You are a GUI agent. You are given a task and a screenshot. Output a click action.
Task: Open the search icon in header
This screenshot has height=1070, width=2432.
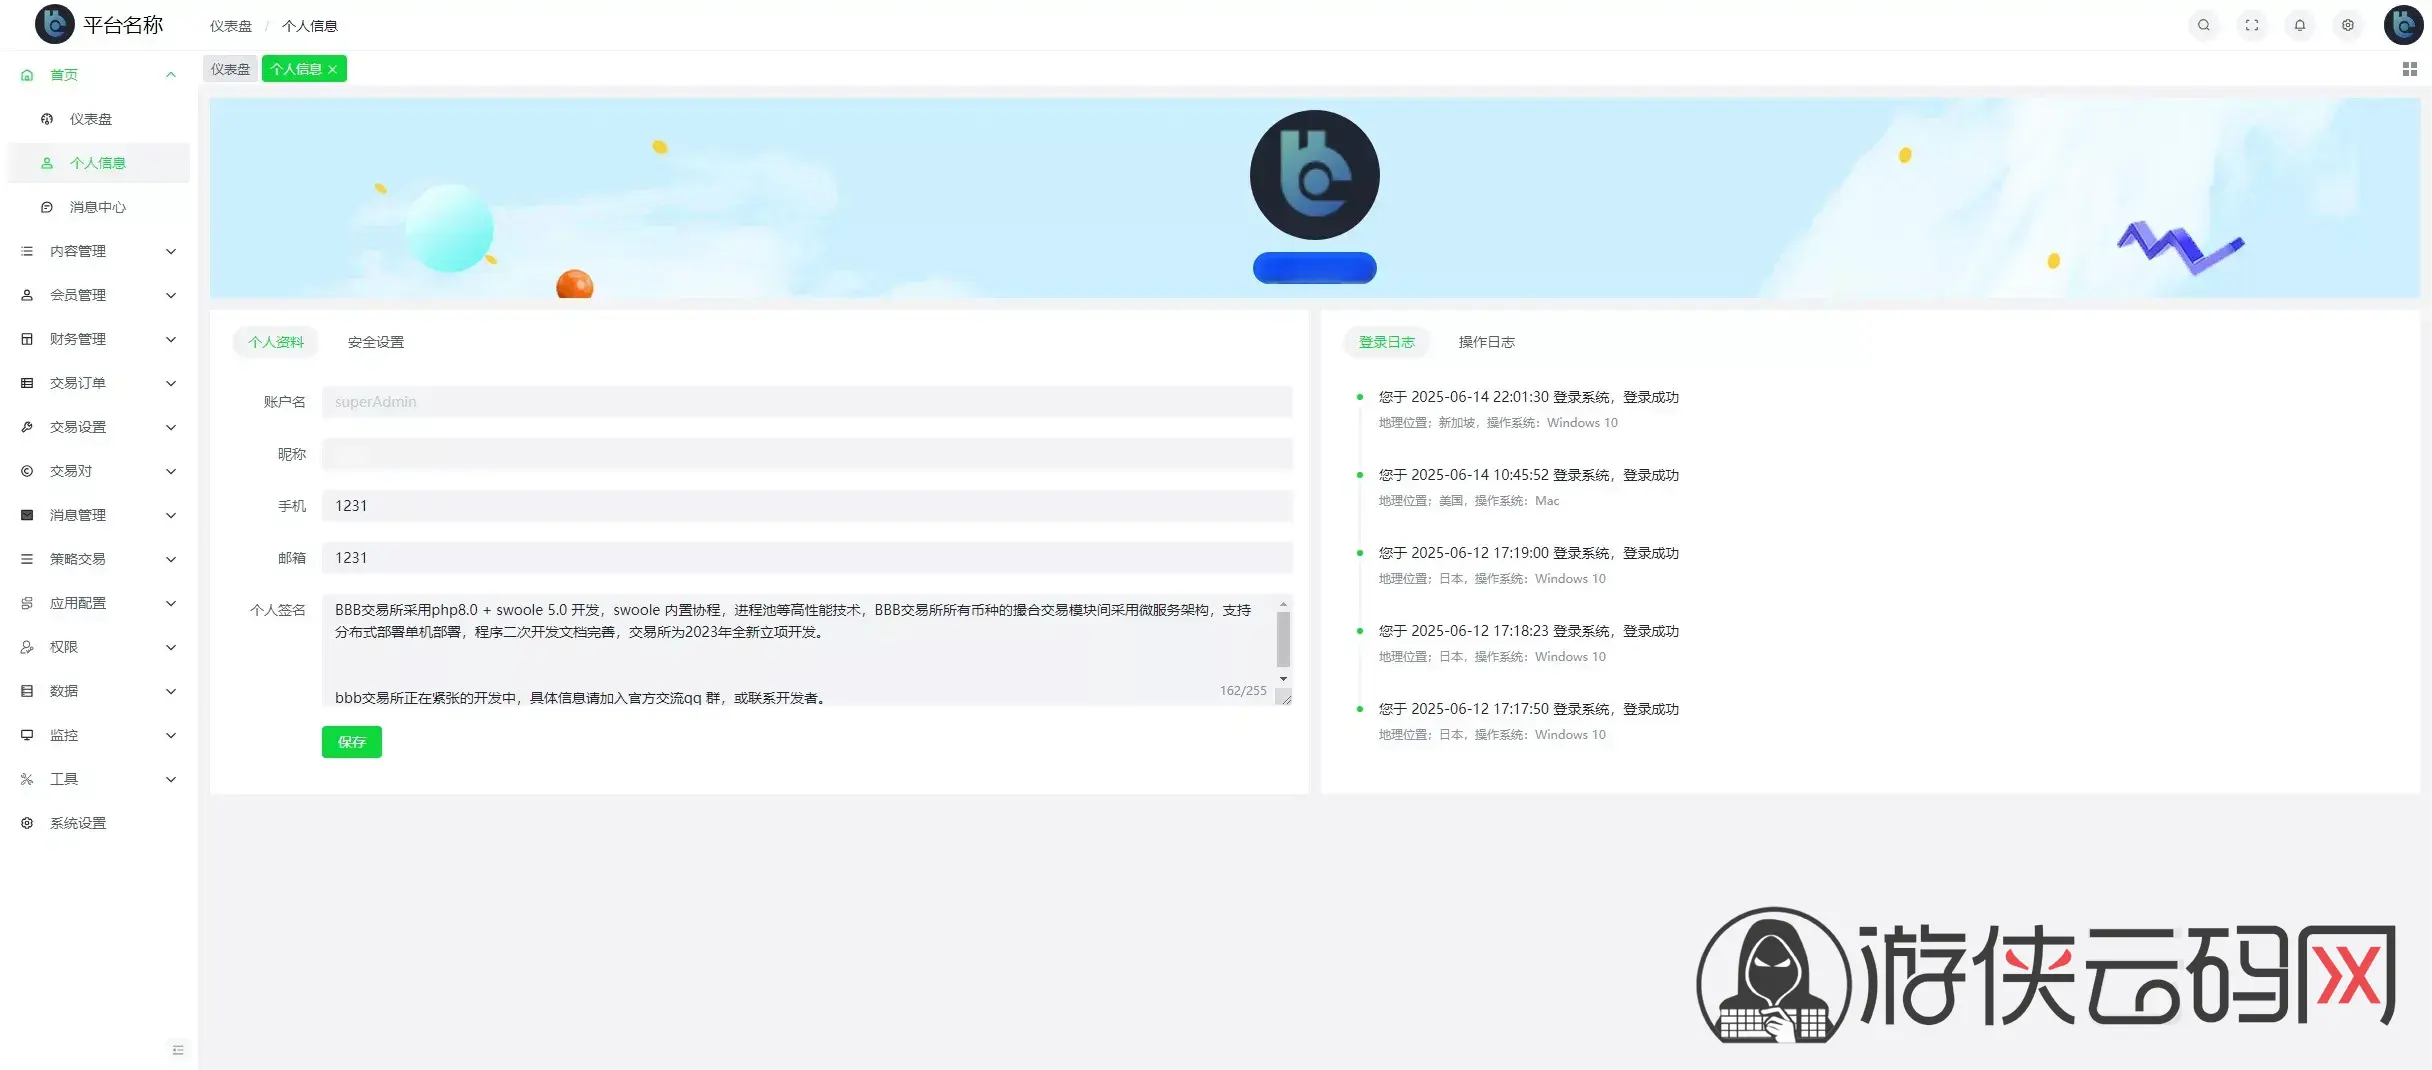[2203, 25]
